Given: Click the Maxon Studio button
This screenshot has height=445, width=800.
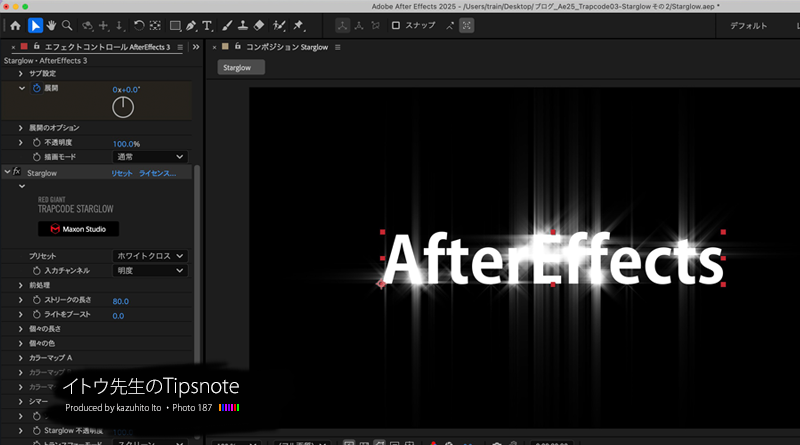Looking at the screenshot, I should (79, 229).
